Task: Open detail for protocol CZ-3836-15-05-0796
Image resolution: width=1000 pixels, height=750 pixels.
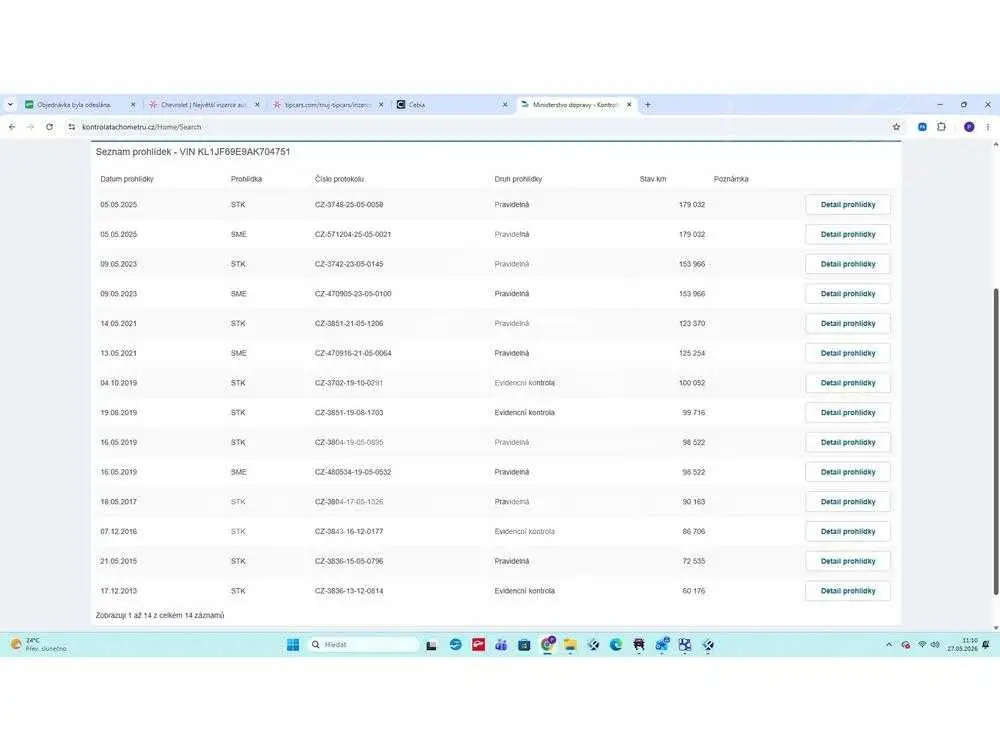Action: click(848, 561)
